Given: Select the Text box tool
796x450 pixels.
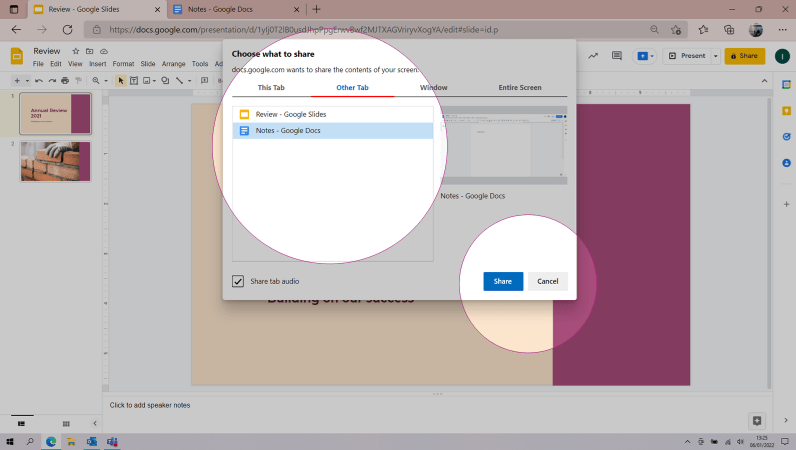Looking at the screenshot, I should [x=134, y=80].
